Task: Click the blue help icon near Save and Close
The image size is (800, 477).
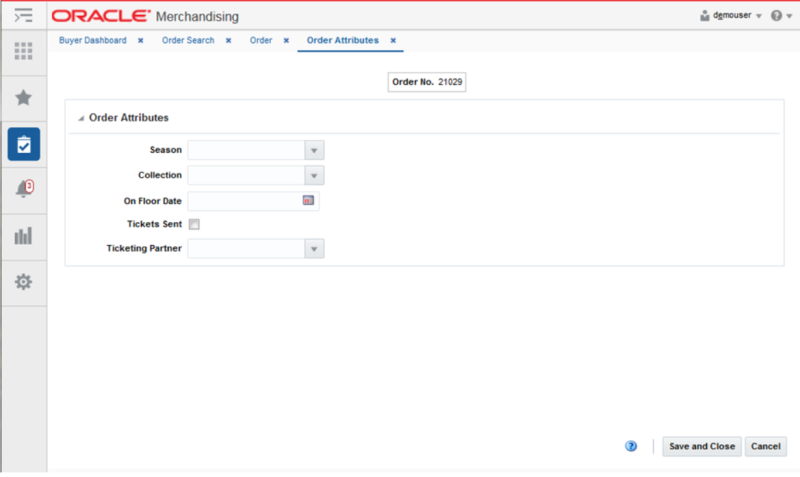Action: 631,446
